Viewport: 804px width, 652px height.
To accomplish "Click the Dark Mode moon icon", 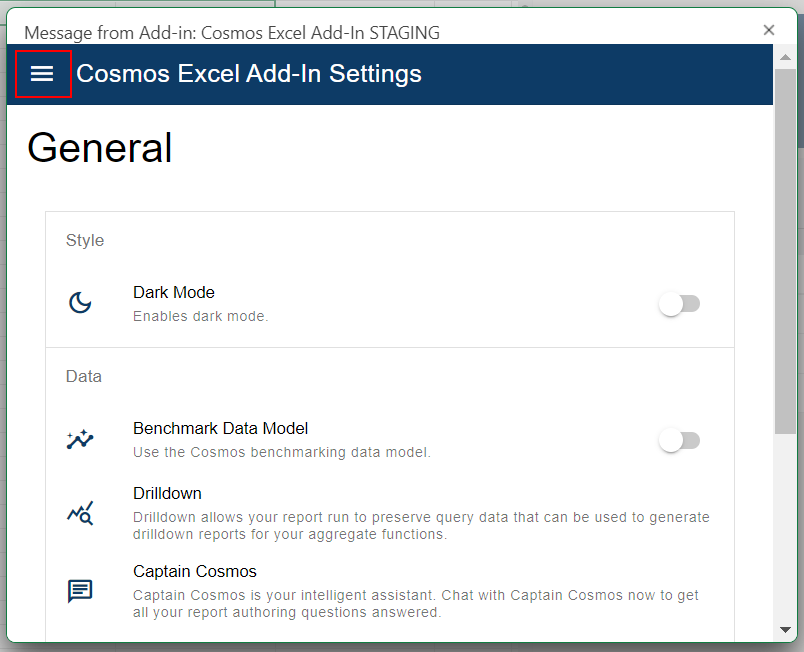I will coord(81,302).
